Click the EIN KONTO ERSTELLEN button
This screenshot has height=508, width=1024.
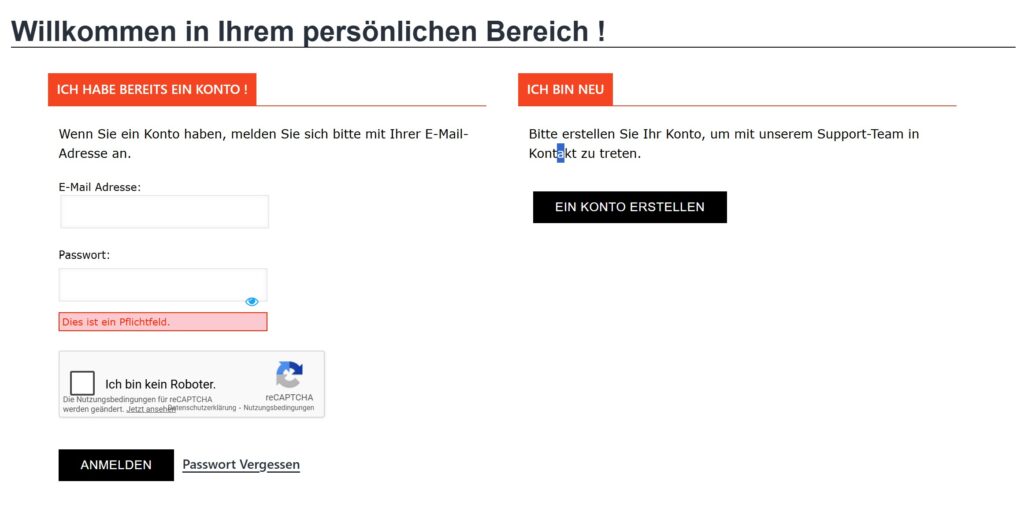(x=630, y=207)
